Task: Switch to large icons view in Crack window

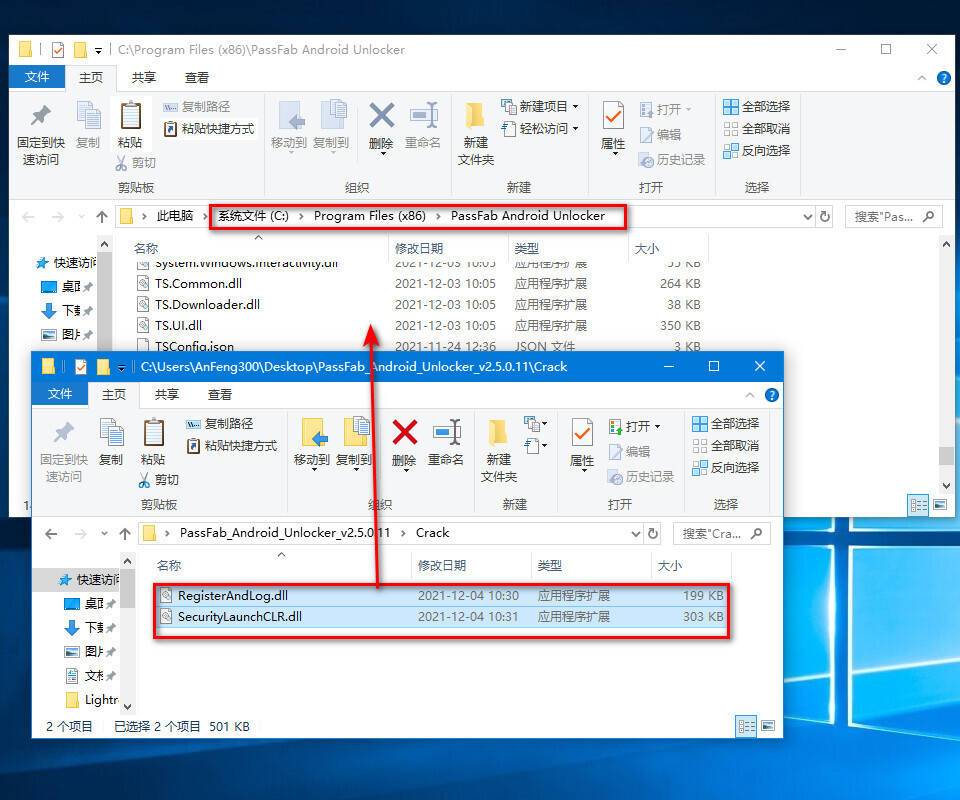Action: click(770, 725)
